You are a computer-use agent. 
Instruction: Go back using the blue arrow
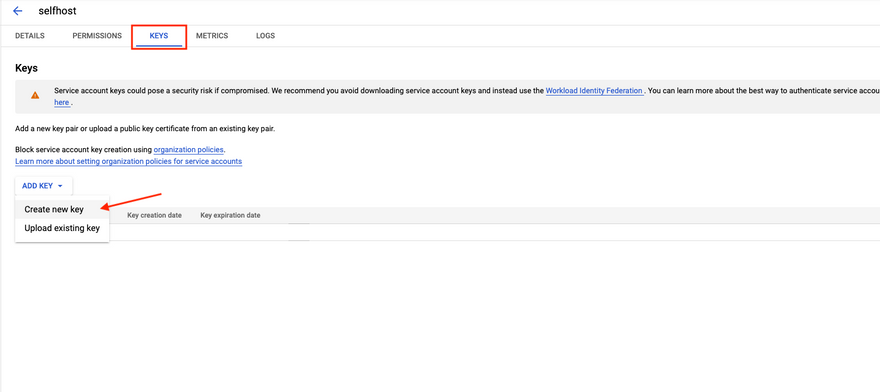click(17, 11)
